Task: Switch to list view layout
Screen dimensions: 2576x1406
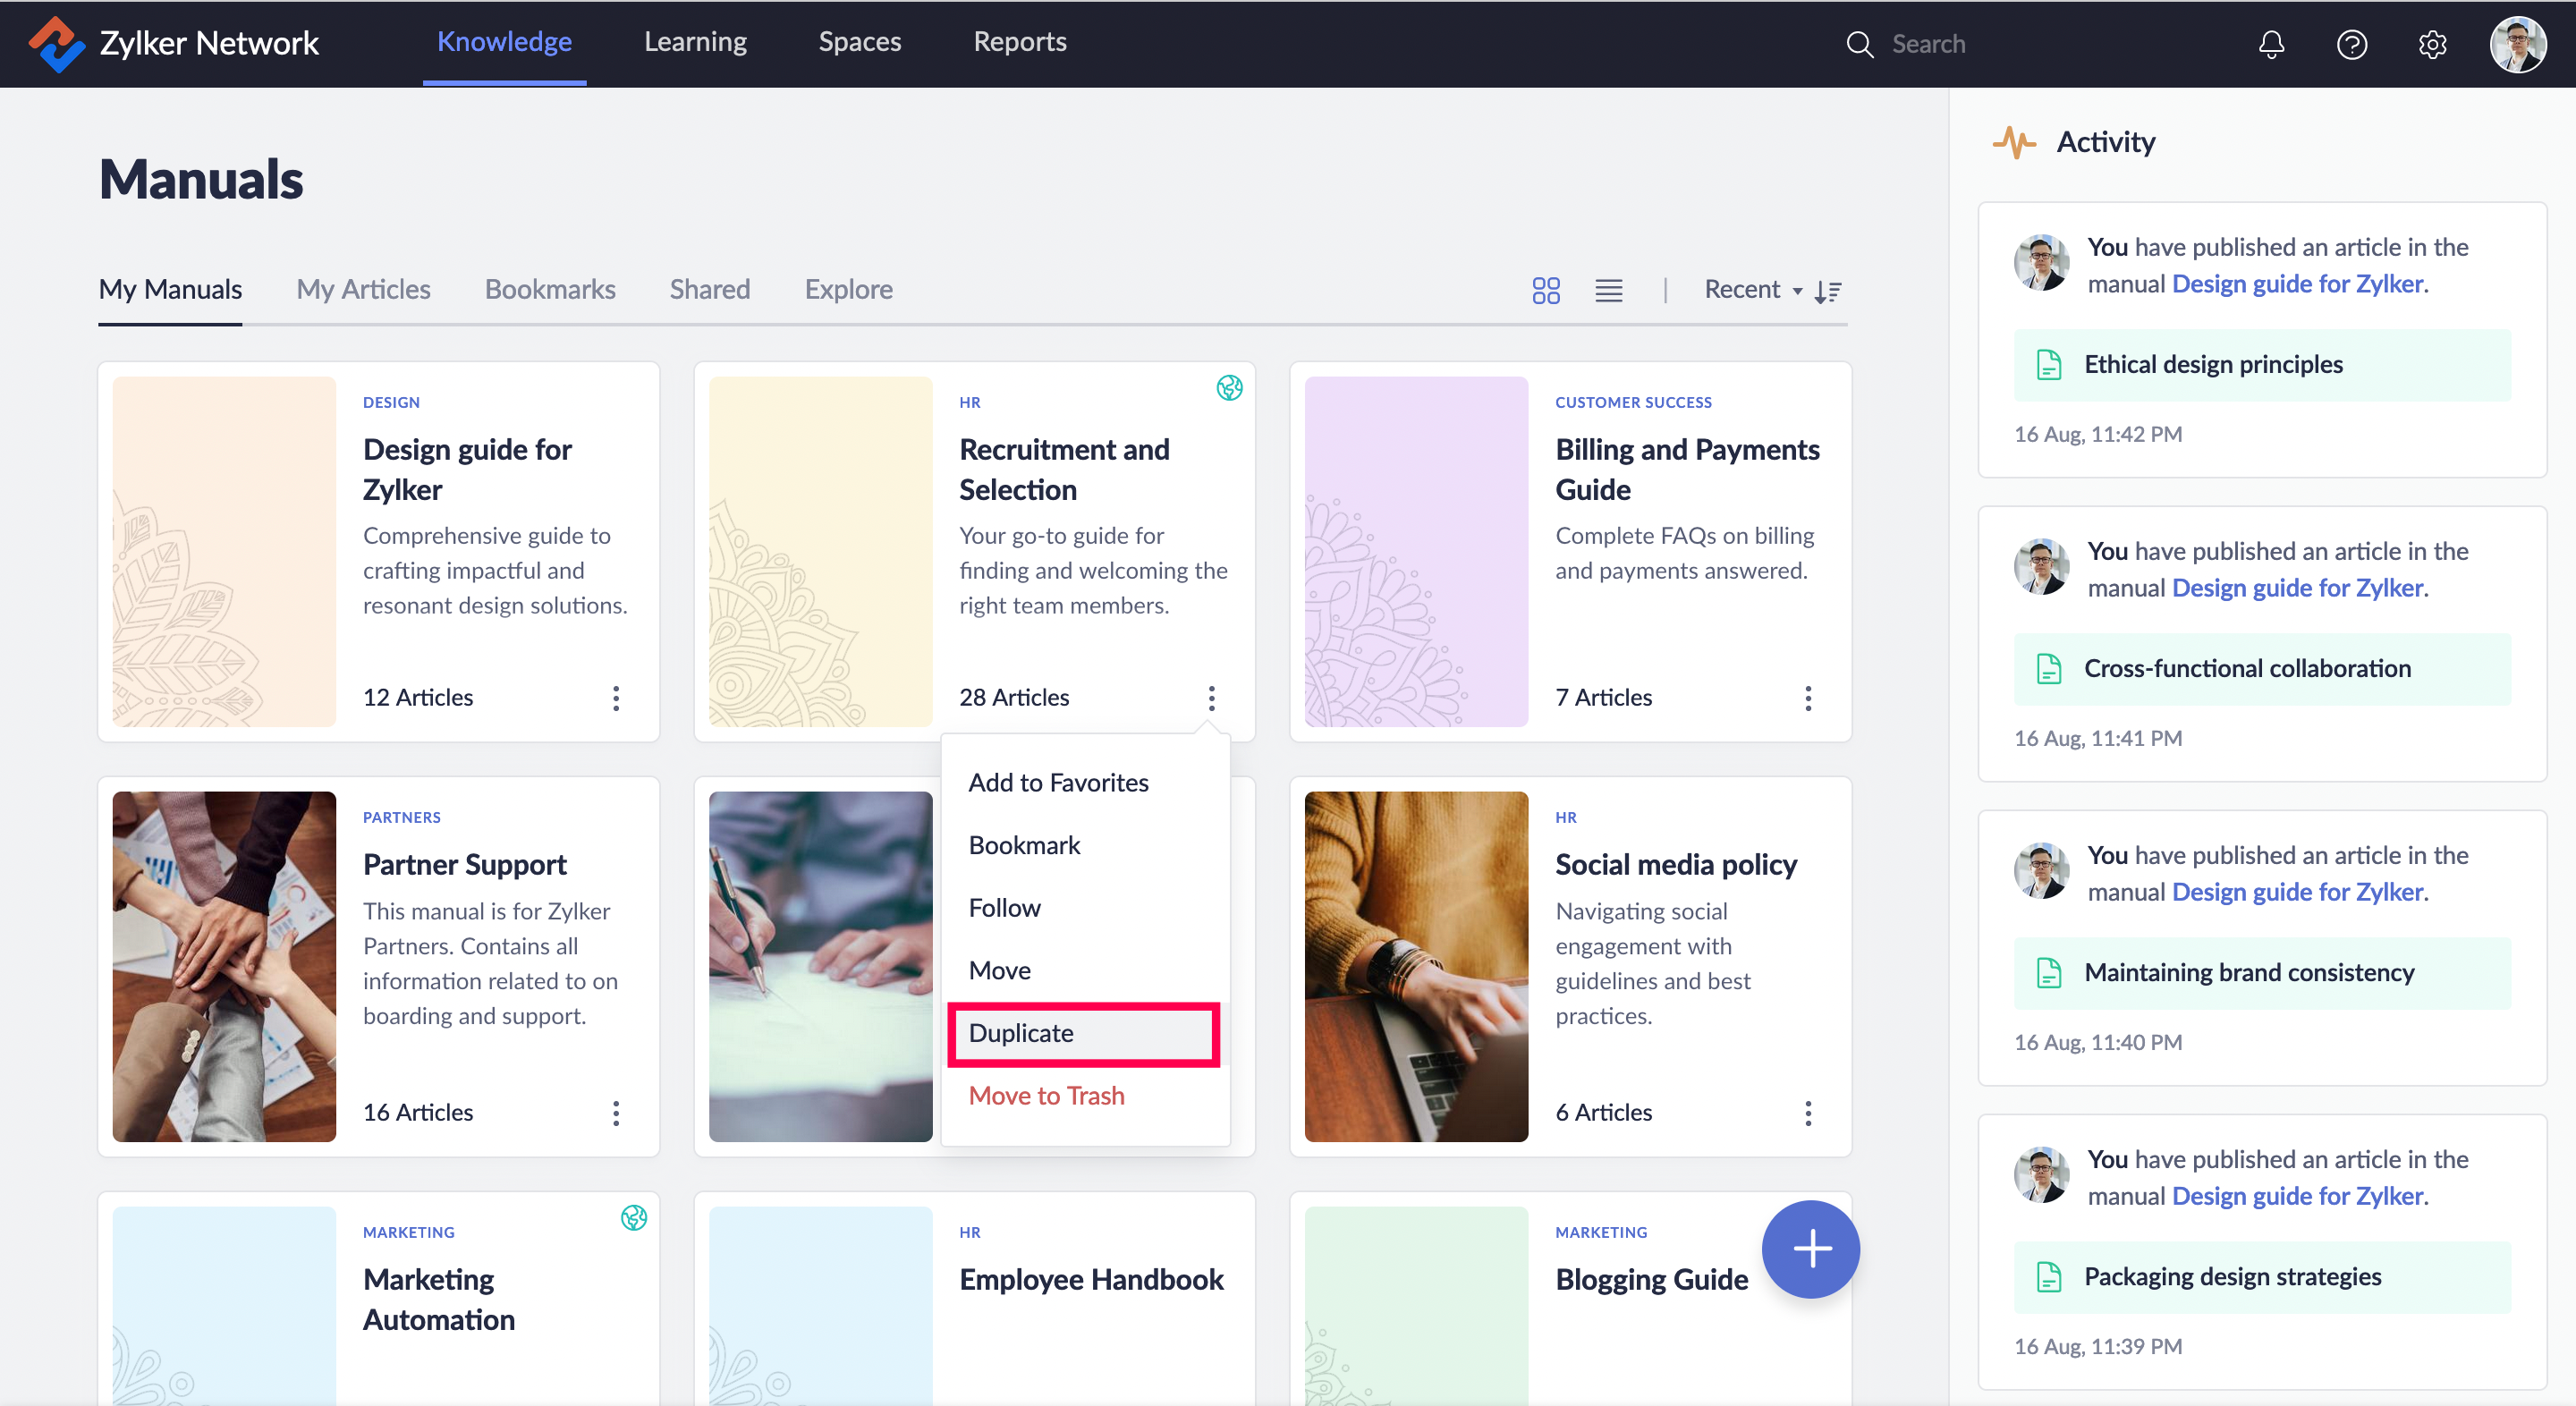Action: coord(1608,291)
